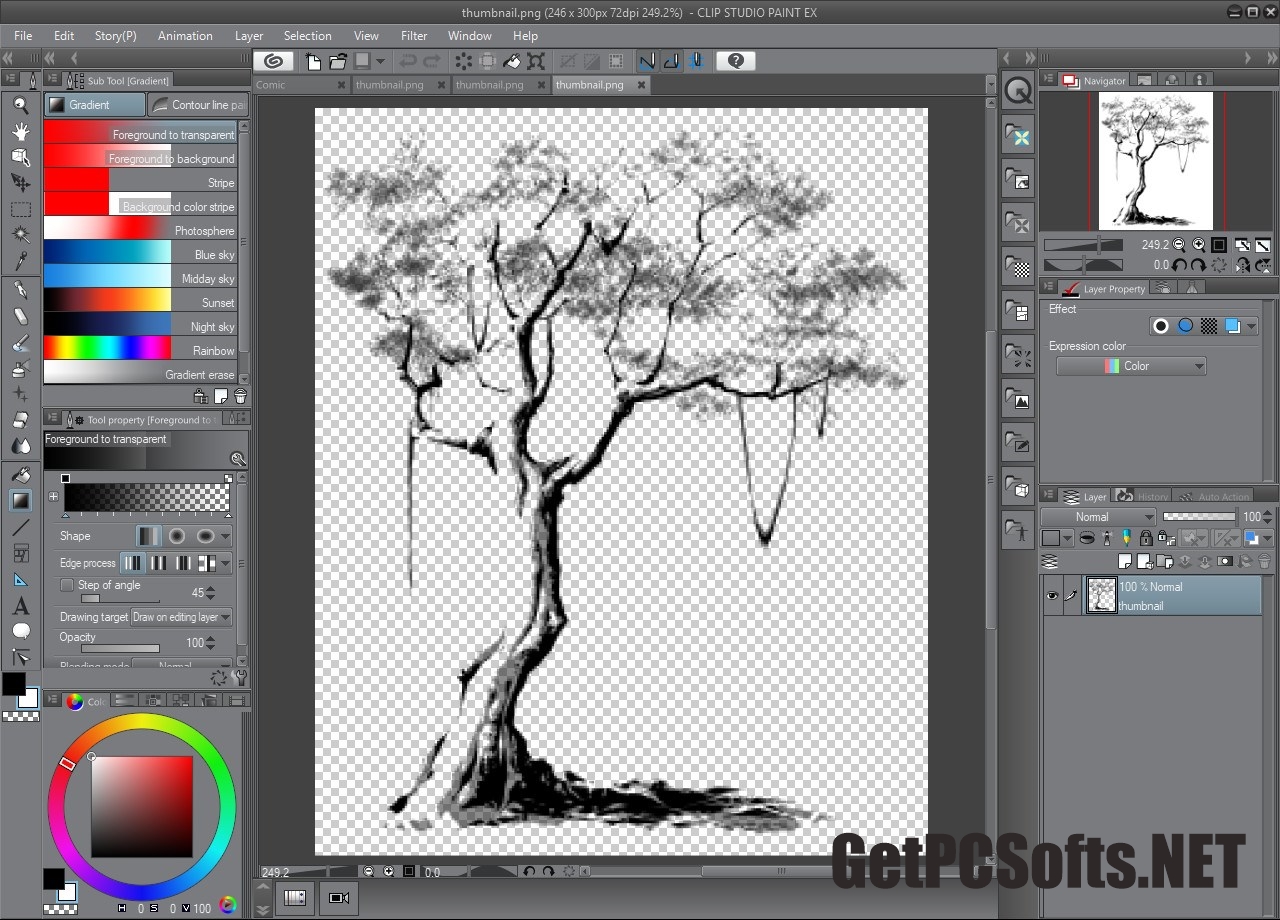
Task: Hide the thumbnail layer eye icon
Action: [1052, 597]
